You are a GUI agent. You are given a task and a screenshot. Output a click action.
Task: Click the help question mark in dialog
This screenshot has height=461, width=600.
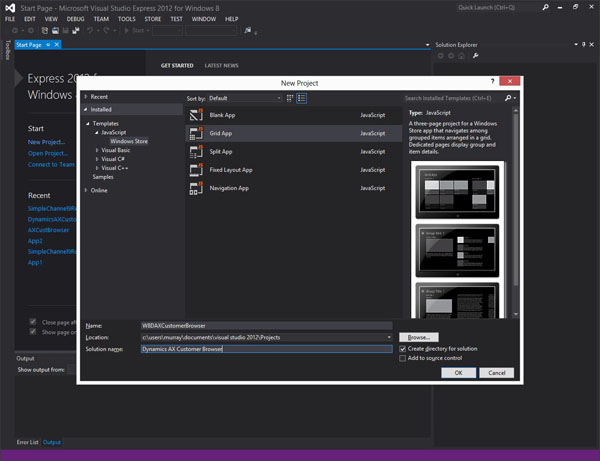coord(492,81)
